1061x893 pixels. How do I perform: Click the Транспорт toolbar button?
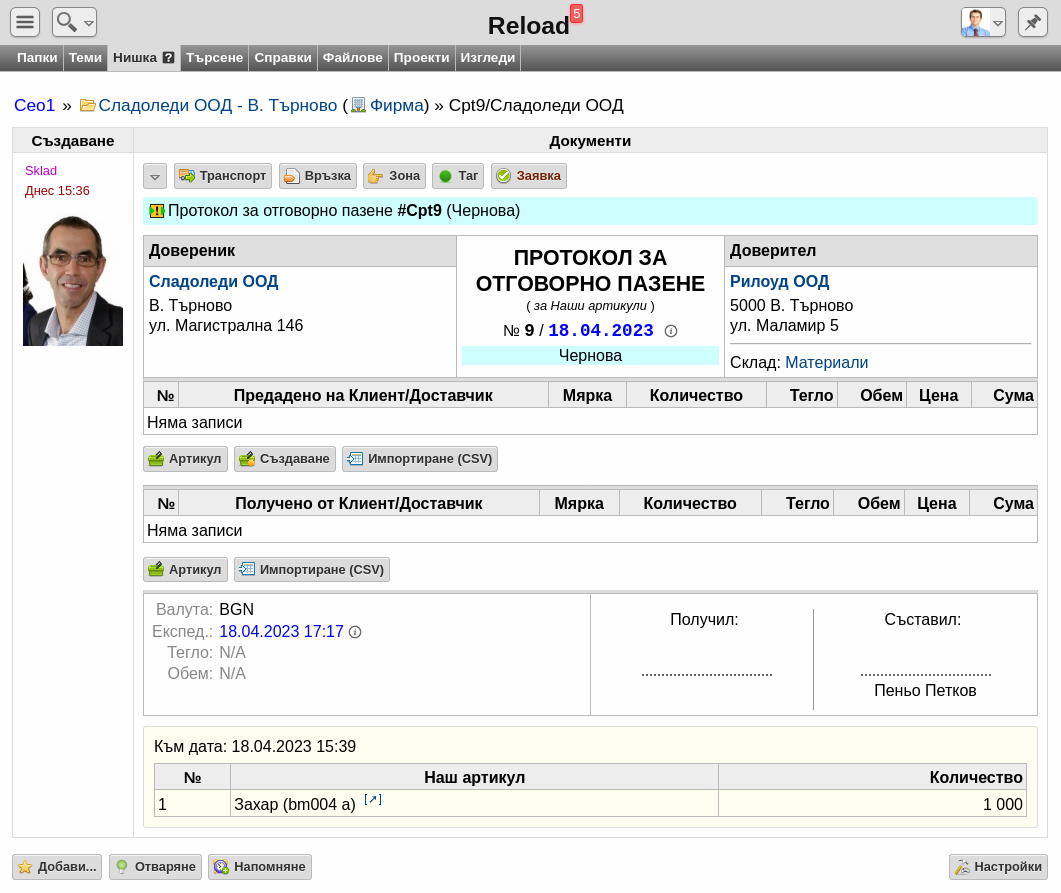coord(223,176)
